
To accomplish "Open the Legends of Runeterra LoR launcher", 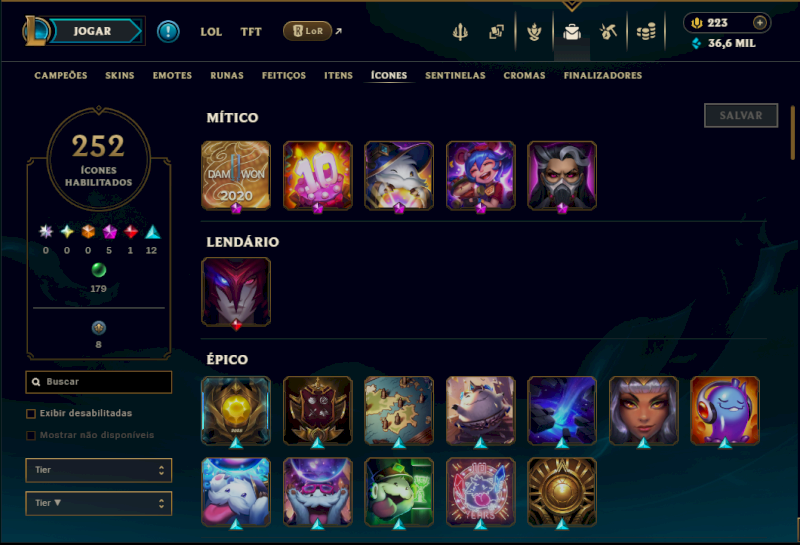I will pyautogui.click(x=308, y=31).
